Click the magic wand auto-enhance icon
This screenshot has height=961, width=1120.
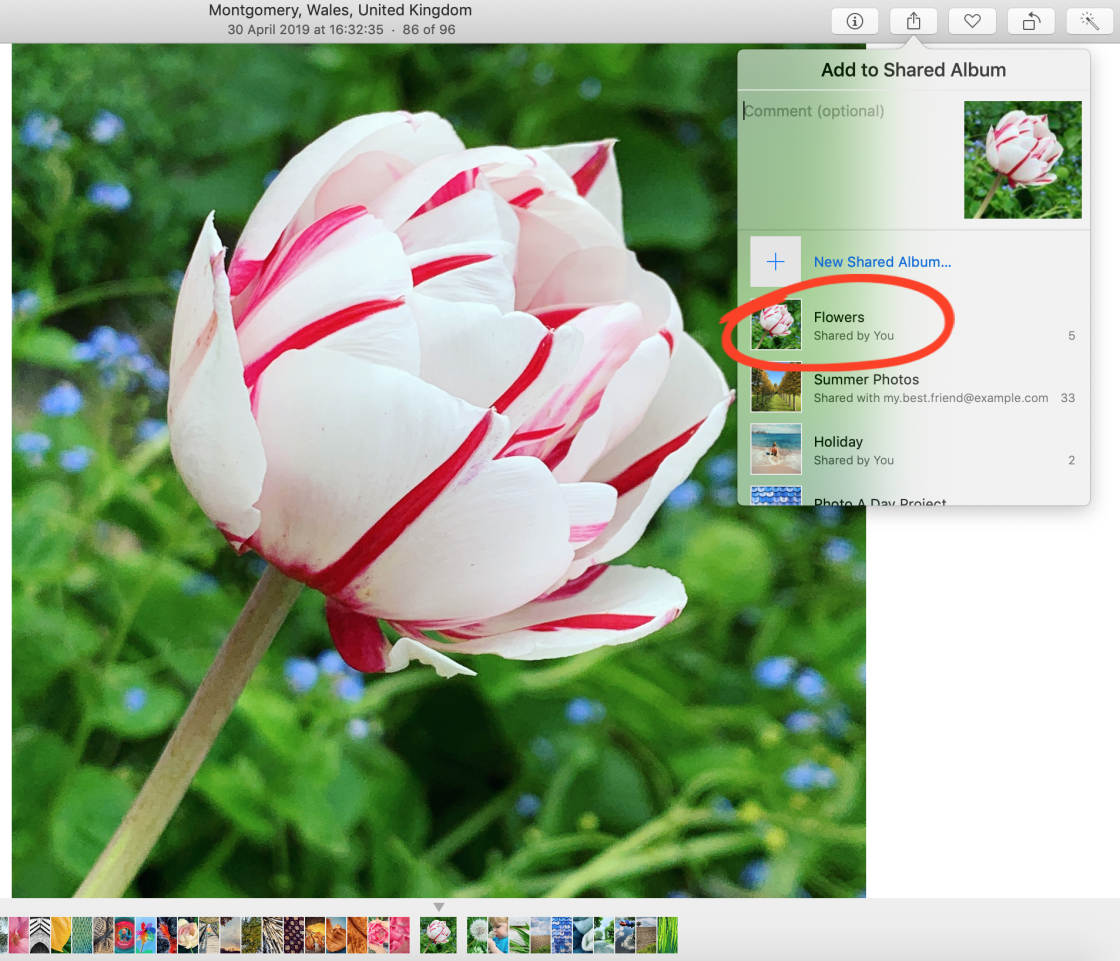[x=1089, y=21]
